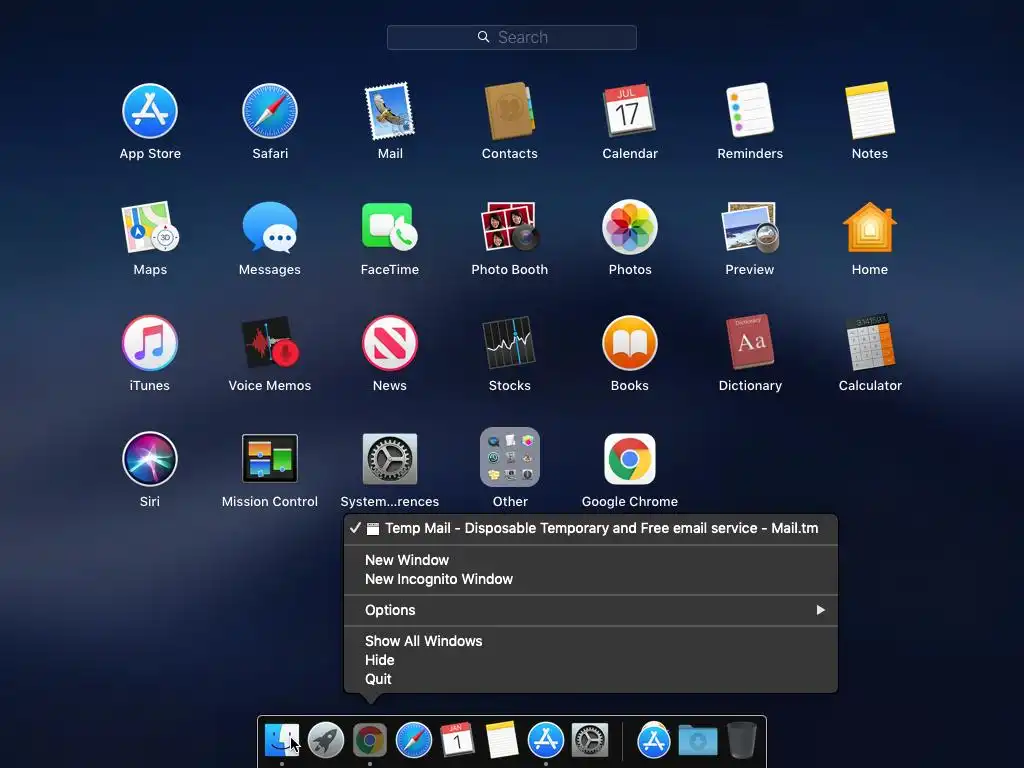Screen dimensions: 1024x768
Task: Click the Safari compass in the Dock
Action: pos(413,741)
